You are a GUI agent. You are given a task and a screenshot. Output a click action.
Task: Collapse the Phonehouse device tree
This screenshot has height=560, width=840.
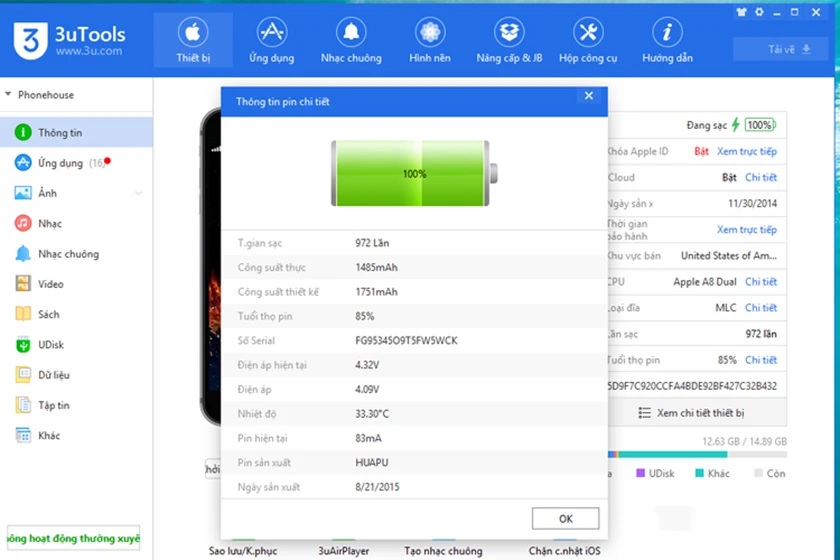click(8, 94)
